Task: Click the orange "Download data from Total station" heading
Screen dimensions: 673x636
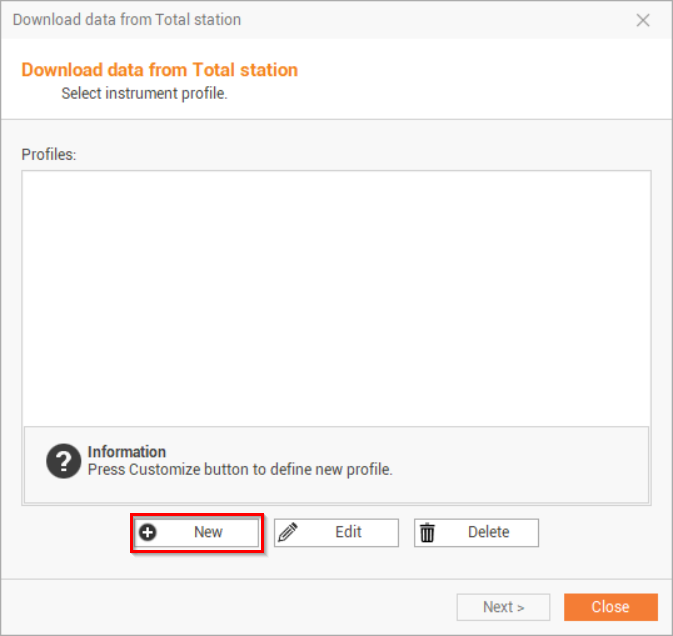Action: click(159, 70)
